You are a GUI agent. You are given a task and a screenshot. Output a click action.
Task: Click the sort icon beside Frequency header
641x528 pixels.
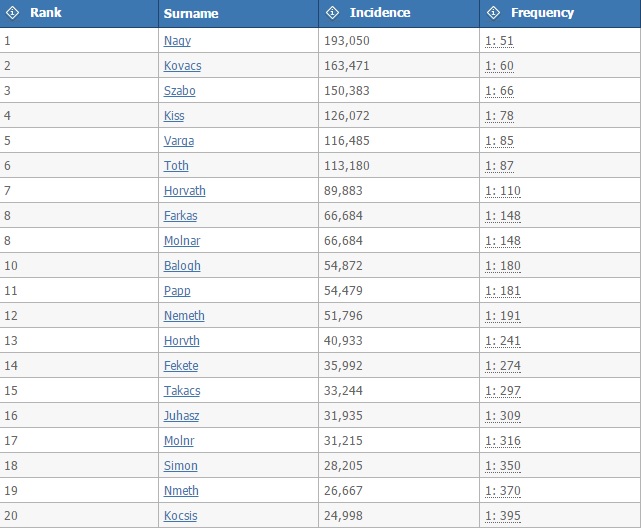coord(493,13)
